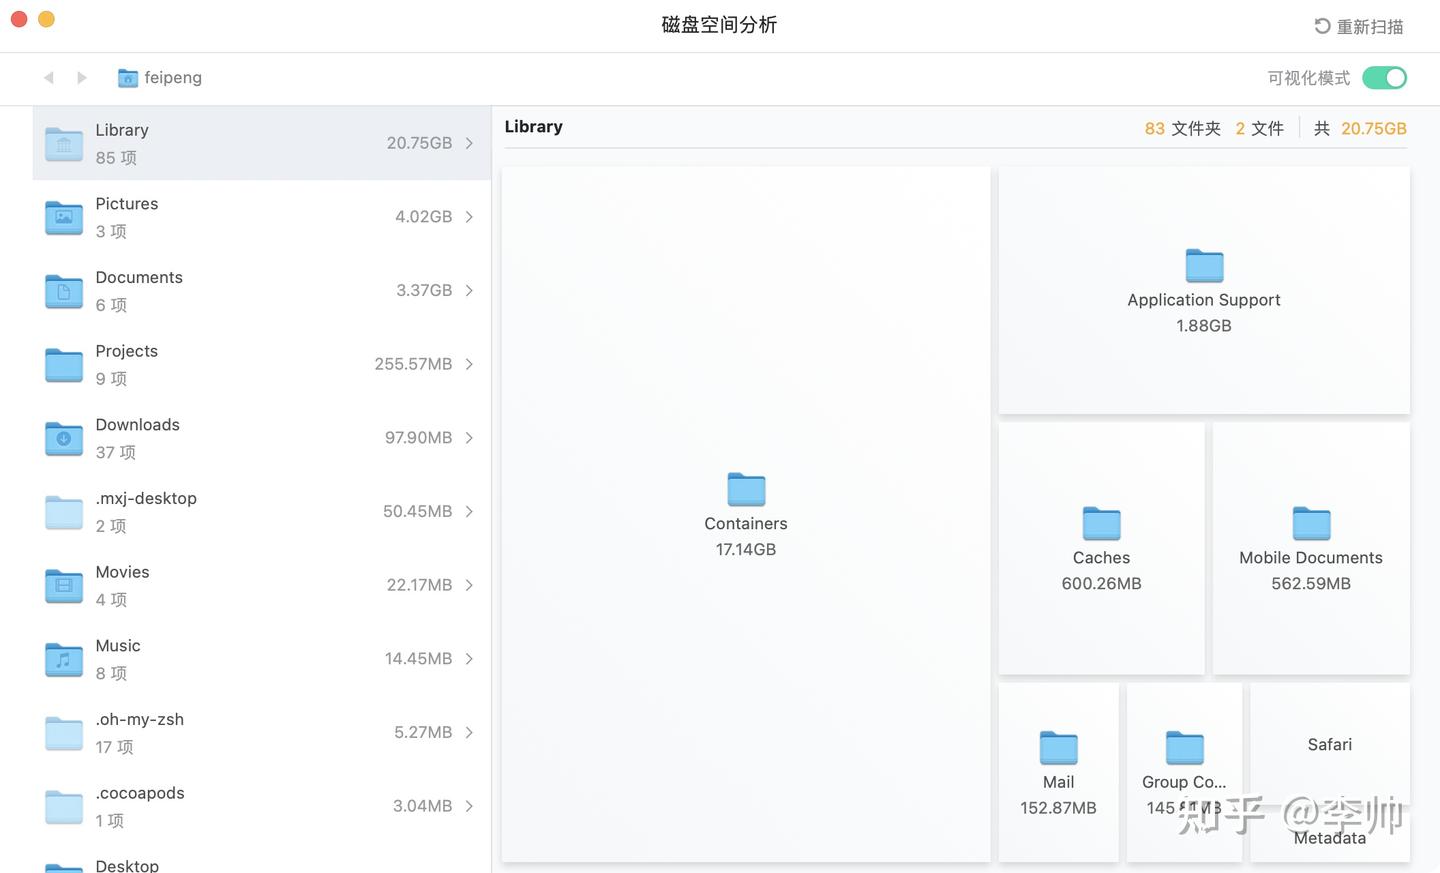Click the .oh-my-zsh name in the list
The height and width of the screenshot is (873, 1440).
click(140, 719)
